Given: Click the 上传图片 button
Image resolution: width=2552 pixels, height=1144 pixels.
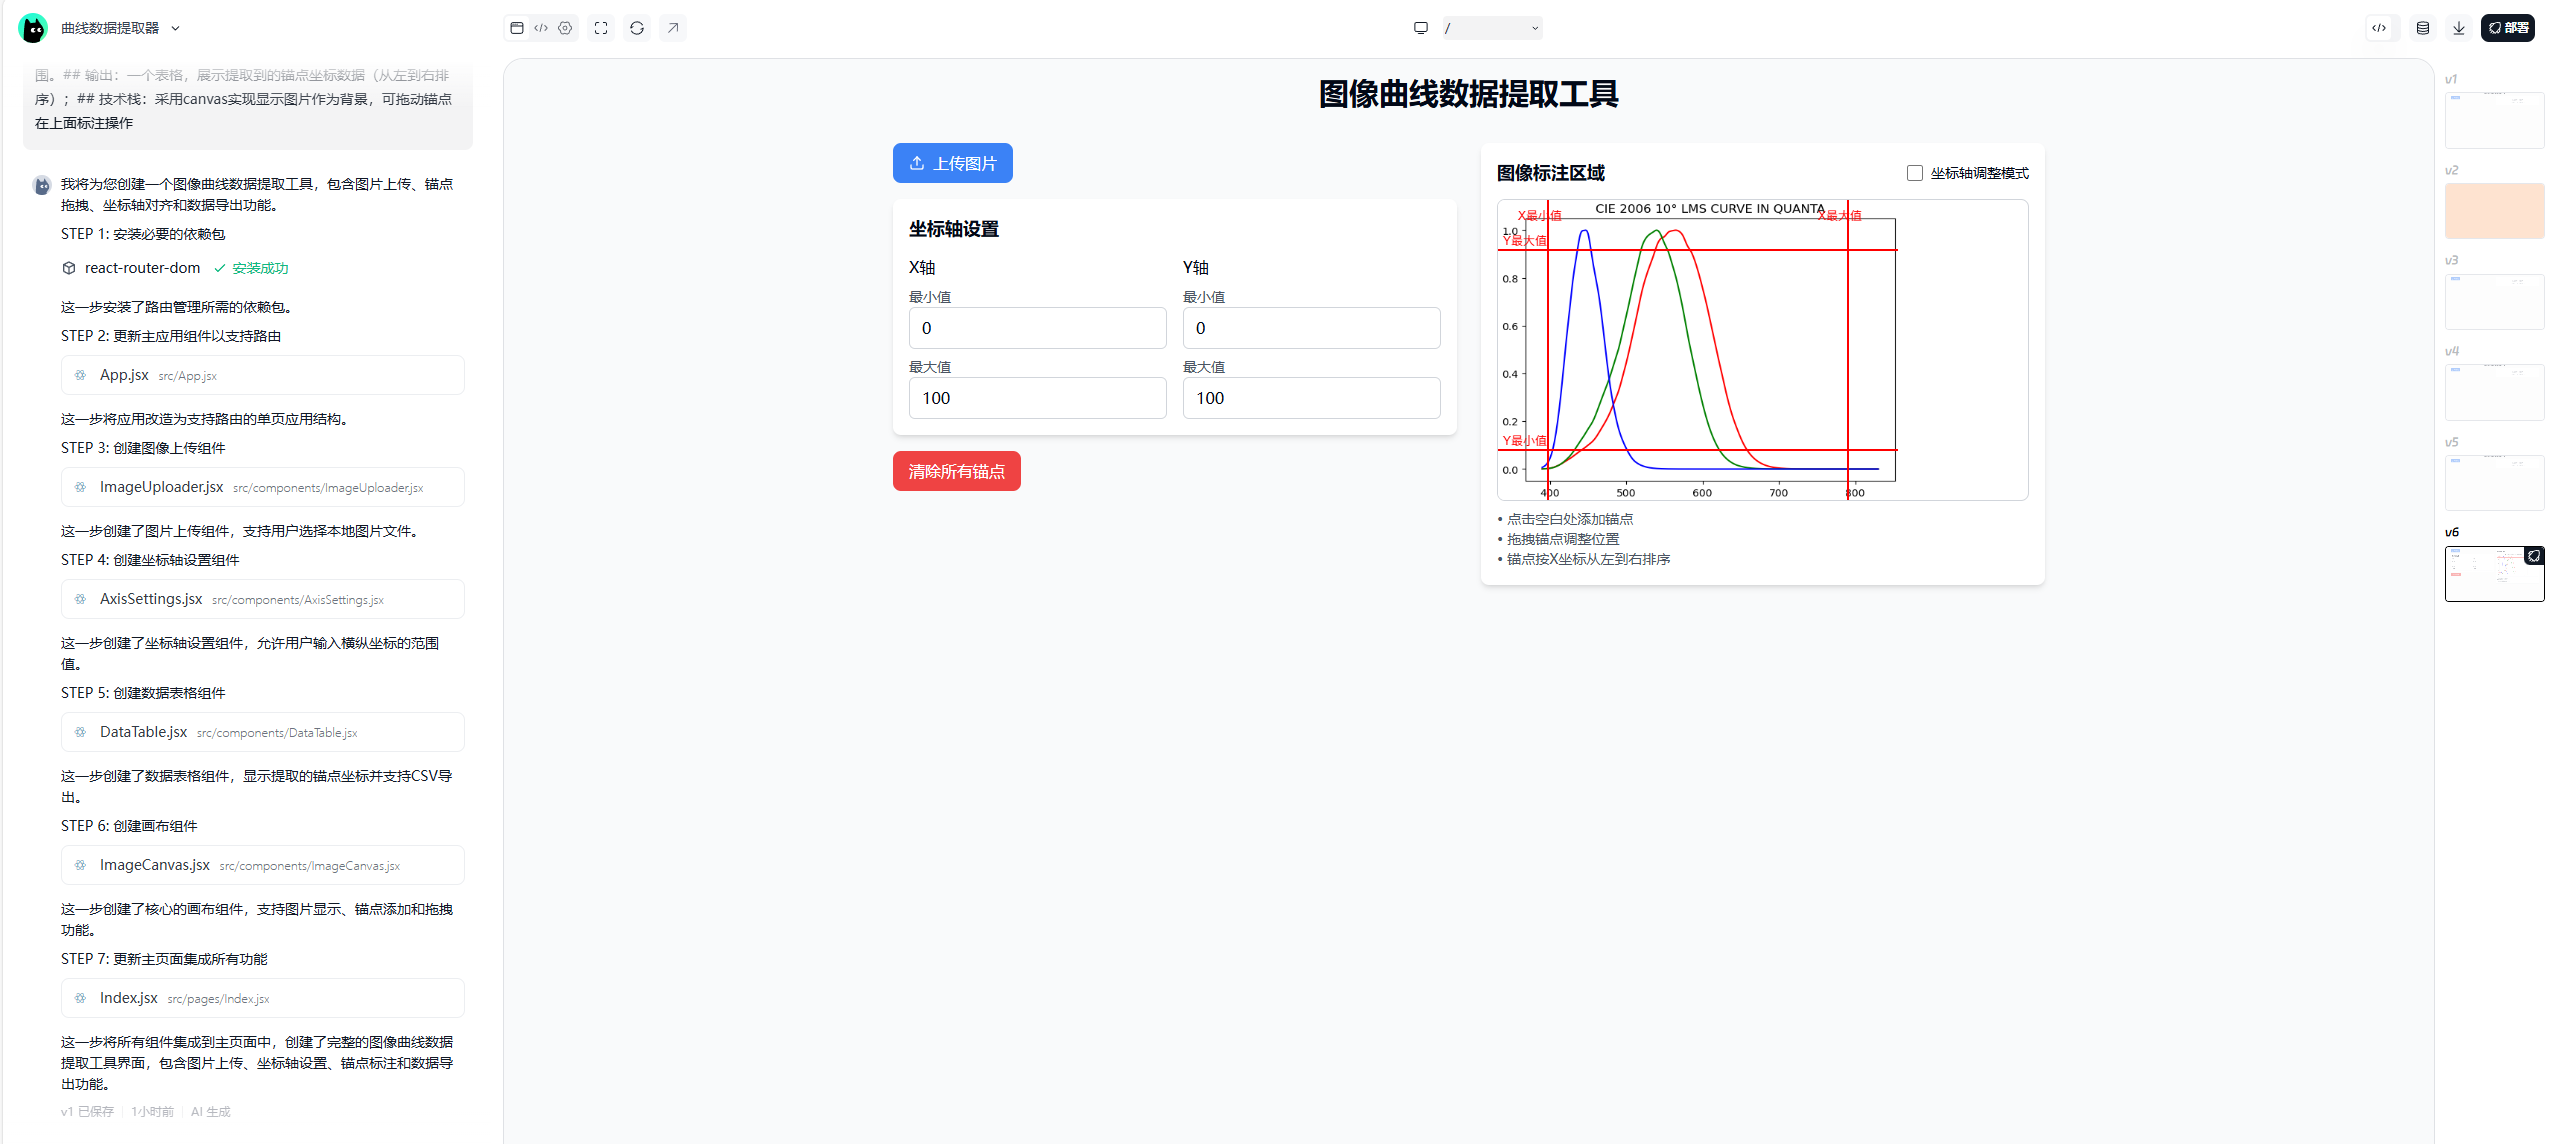Looking at the screenshot, I should pos(952,163).
